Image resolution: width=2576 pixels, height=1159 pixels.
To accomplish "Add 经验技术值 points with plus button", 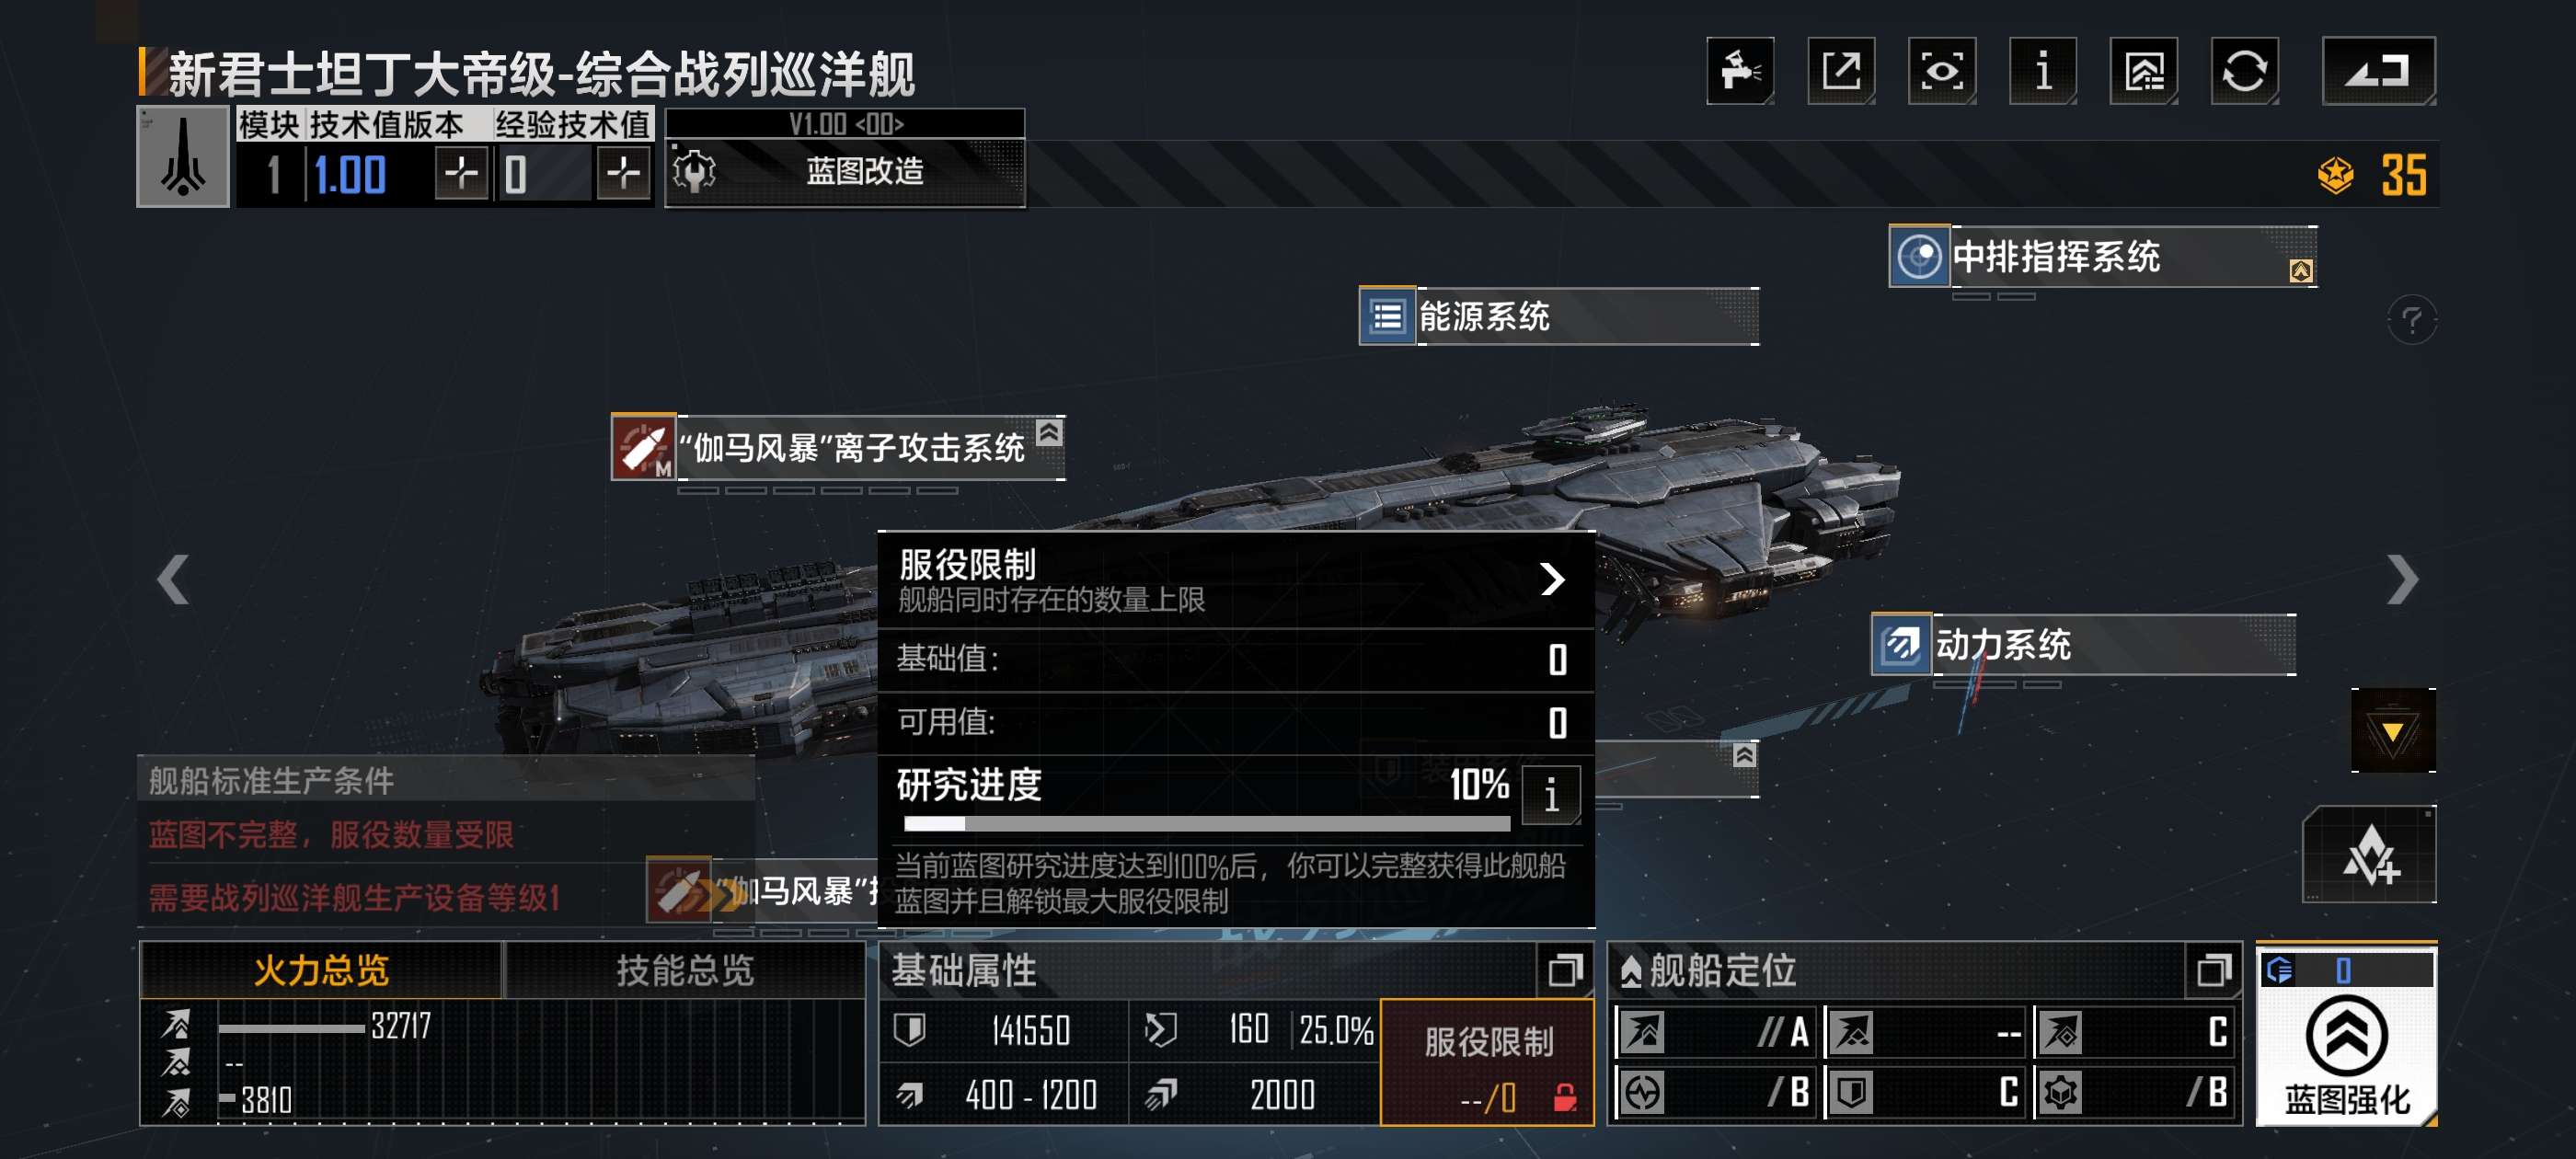I will coord(624,174).
